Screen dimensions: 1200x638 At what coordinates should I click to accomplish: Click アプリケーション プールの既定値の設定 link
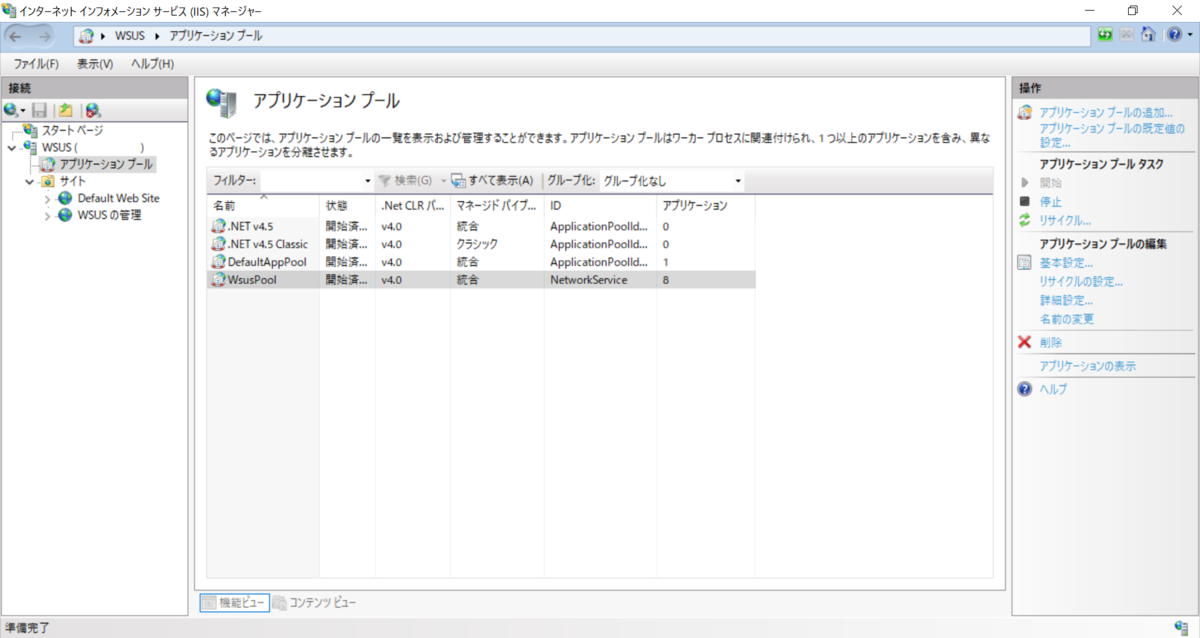pos(1112,135)
